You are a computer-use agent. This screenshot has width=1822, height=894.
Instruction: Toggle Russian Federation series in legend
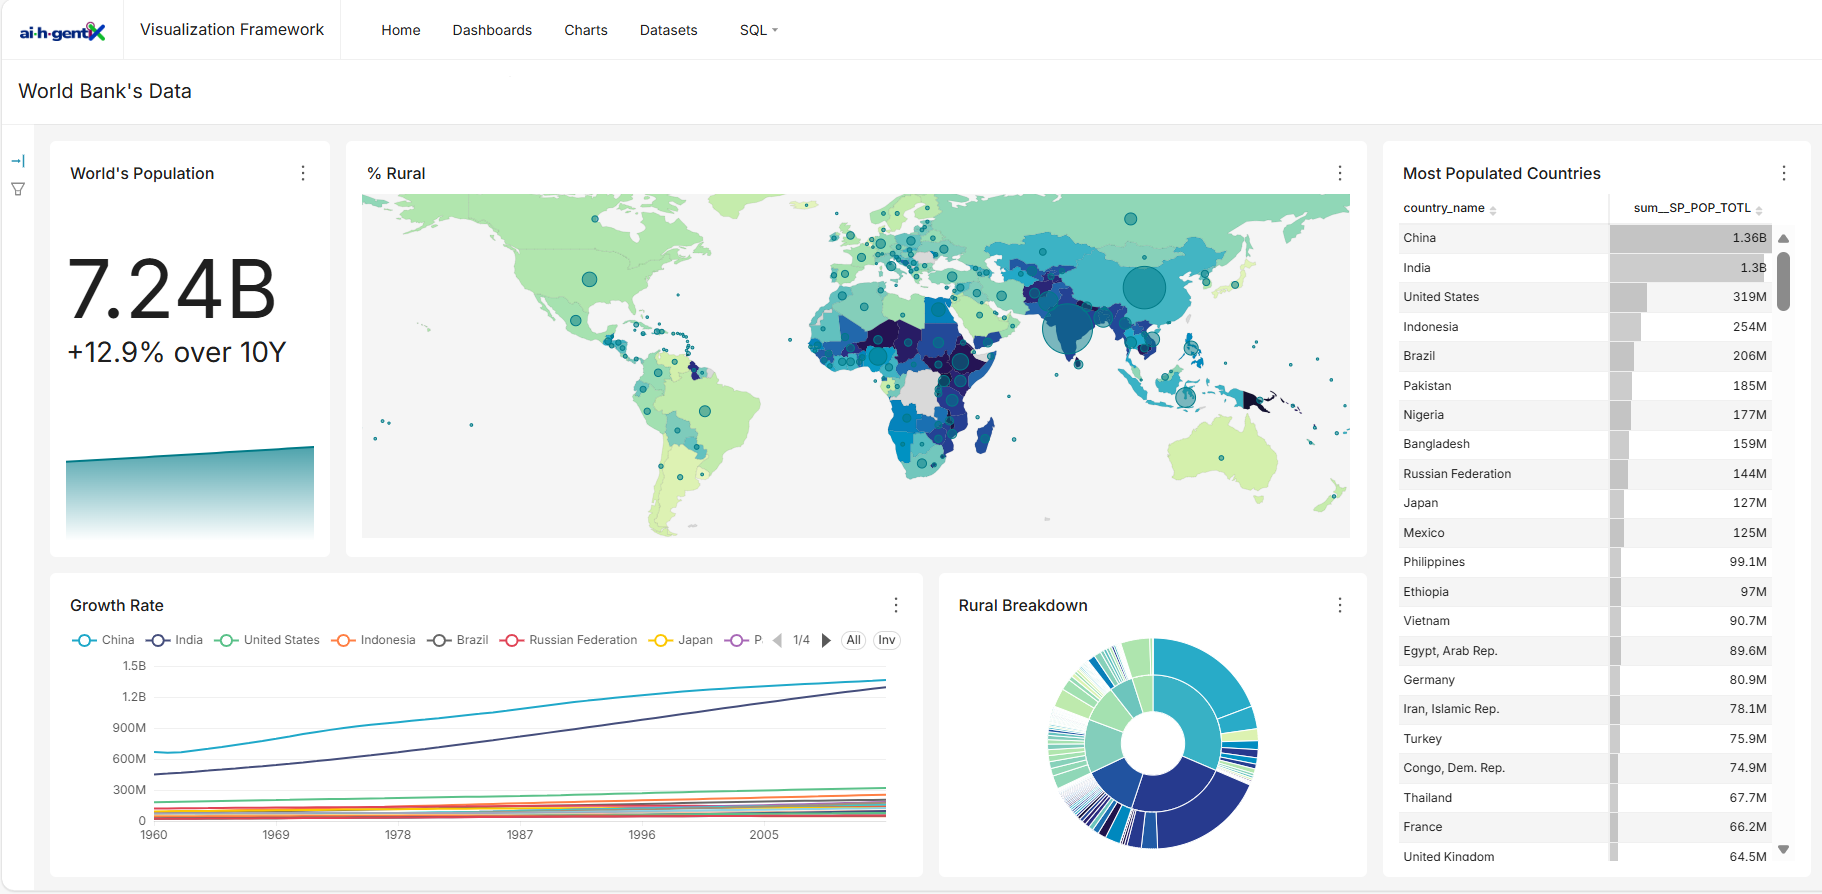click(x=568, y=640)
